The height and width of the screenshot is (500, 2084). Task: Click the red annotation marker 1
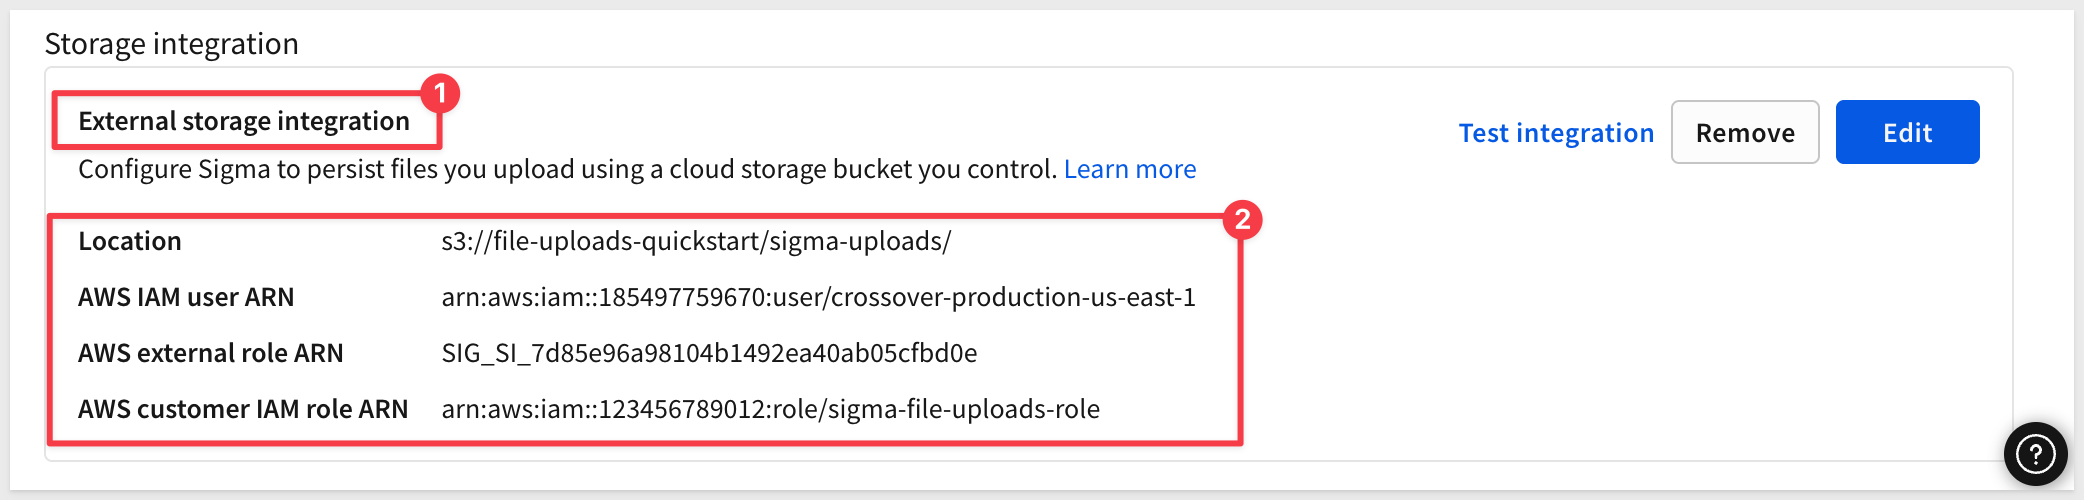[x=440, y=93]
